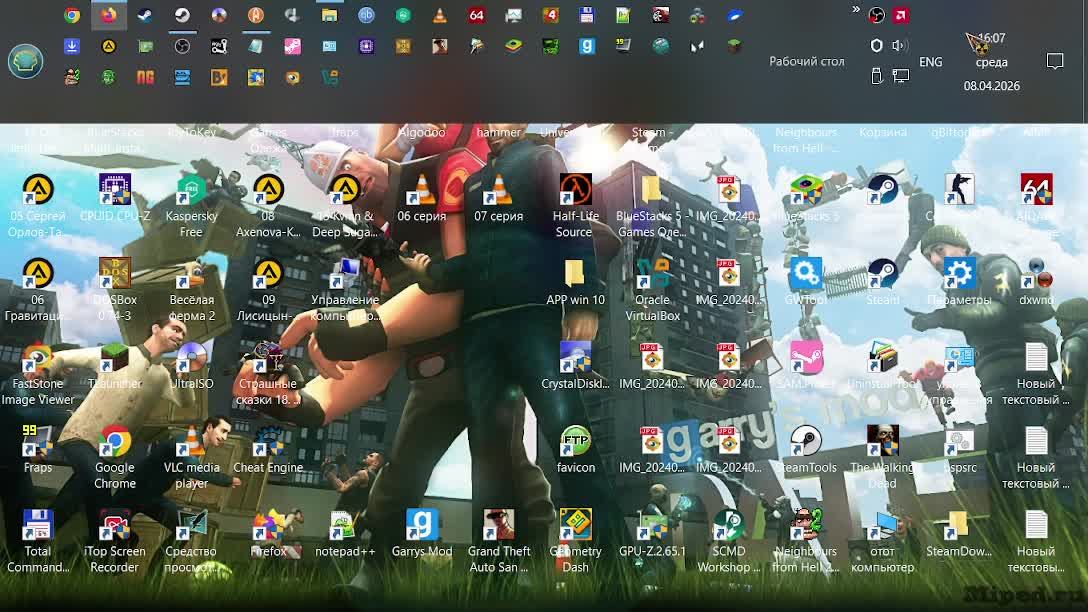Click the Total Commander floppy icon in taskbar
The image size is (1088, 612).
pos(586,15)
